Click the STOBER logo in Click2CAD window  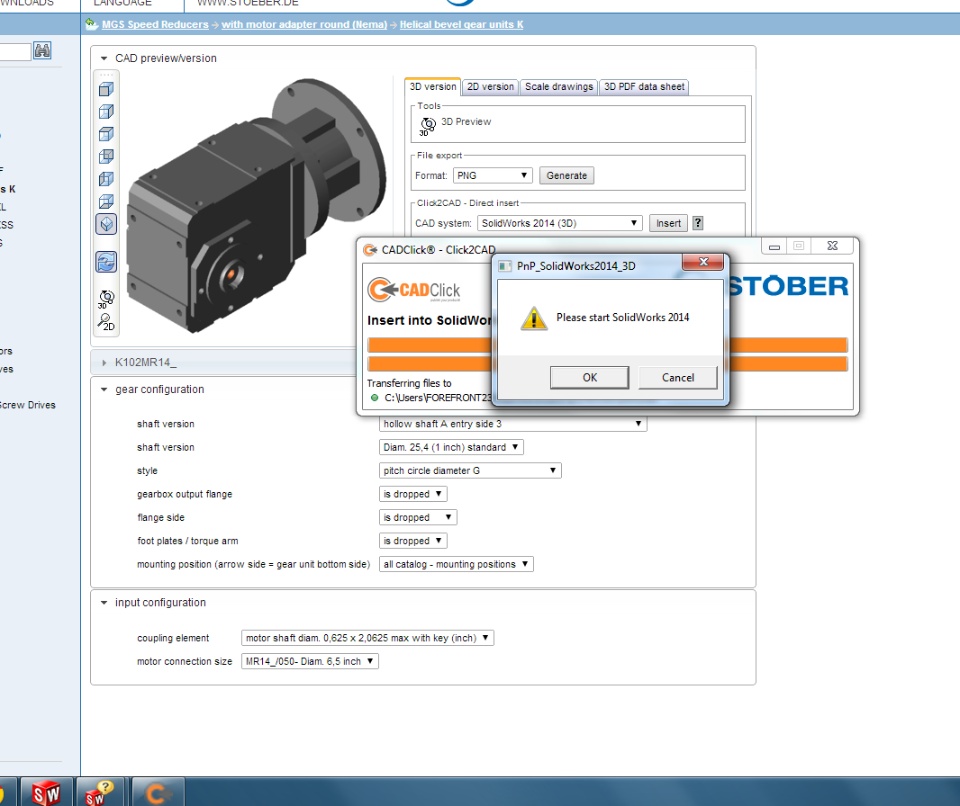pos(789,286)
